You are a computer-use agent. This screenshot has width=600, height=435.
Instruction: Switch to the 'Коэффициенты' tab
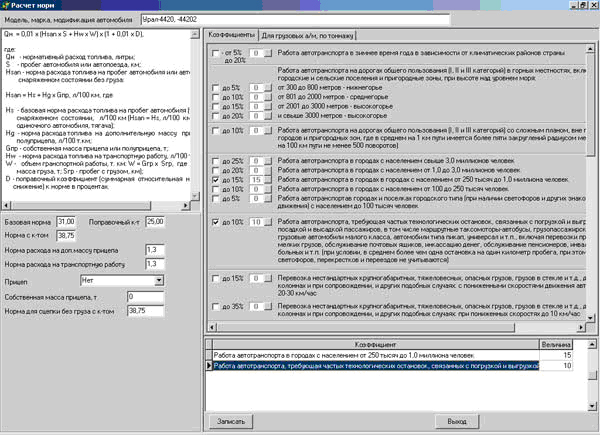tap(231, 35)
